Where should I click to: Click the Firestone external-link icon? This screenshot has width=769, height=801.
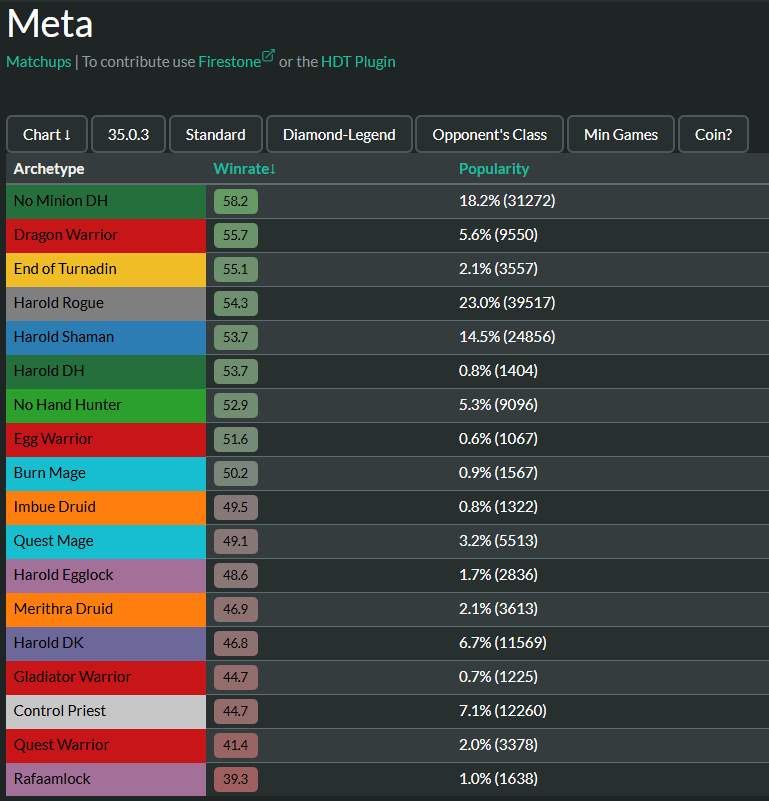click(x=268, y=55)
